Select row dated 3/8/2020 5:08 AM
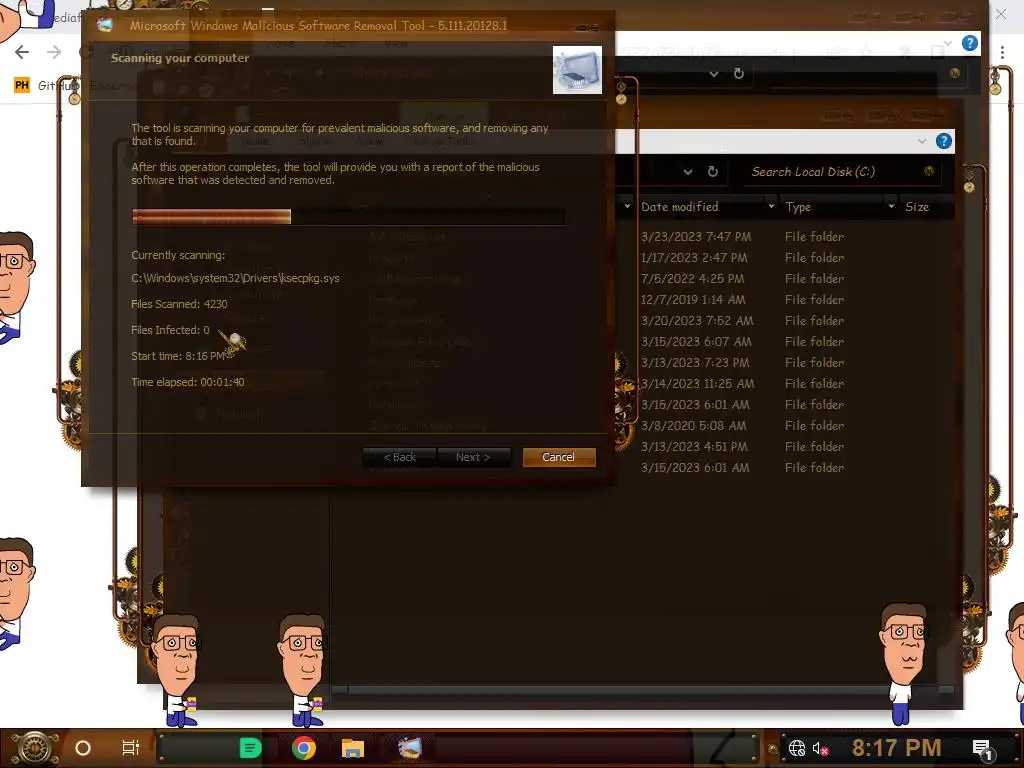 coord(694,426)
